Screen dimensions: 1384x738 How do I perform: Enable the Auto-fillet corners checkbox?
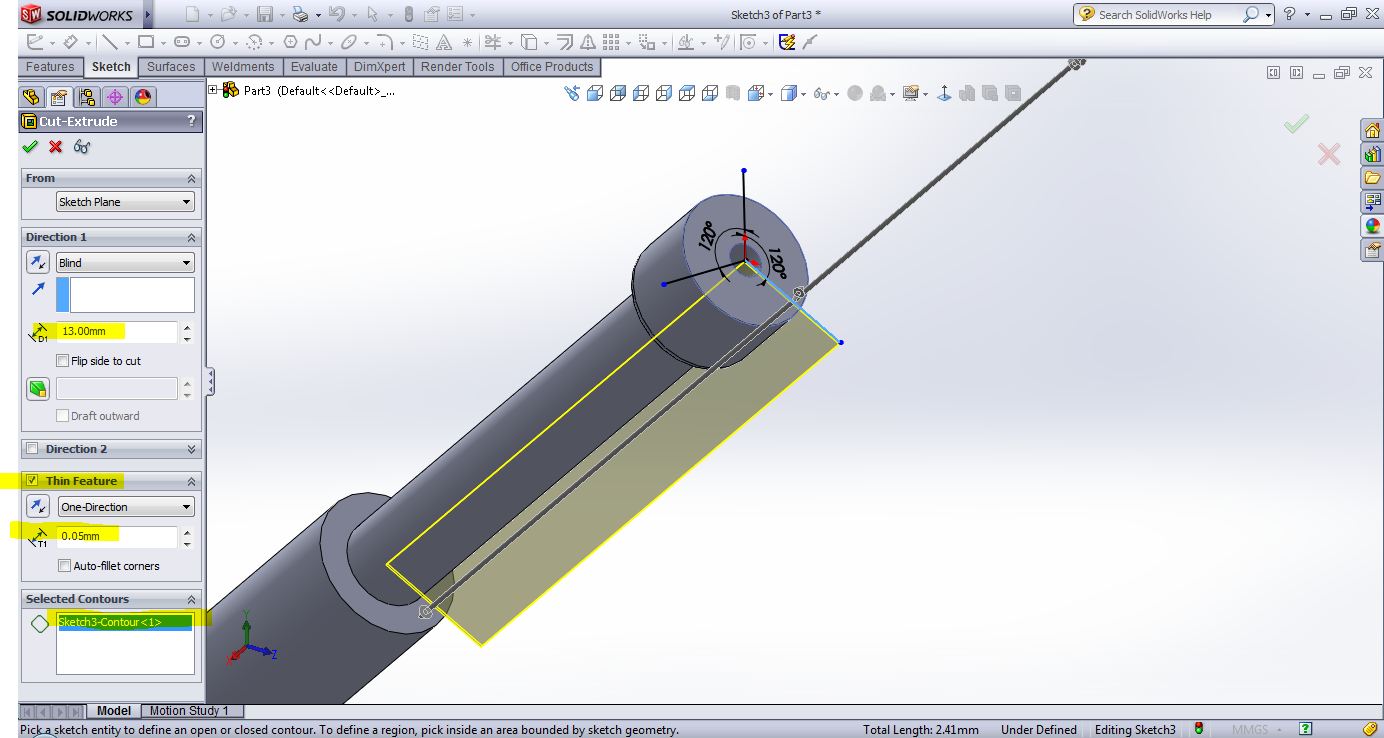click(64, 566)
